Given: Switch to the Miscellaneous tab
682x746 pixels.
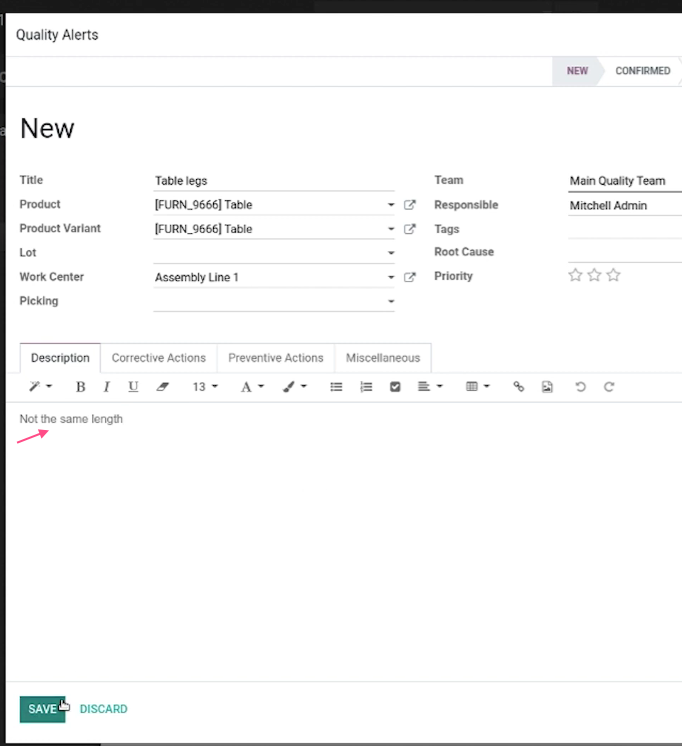Looking at the screenshot, I should (383, 358).
